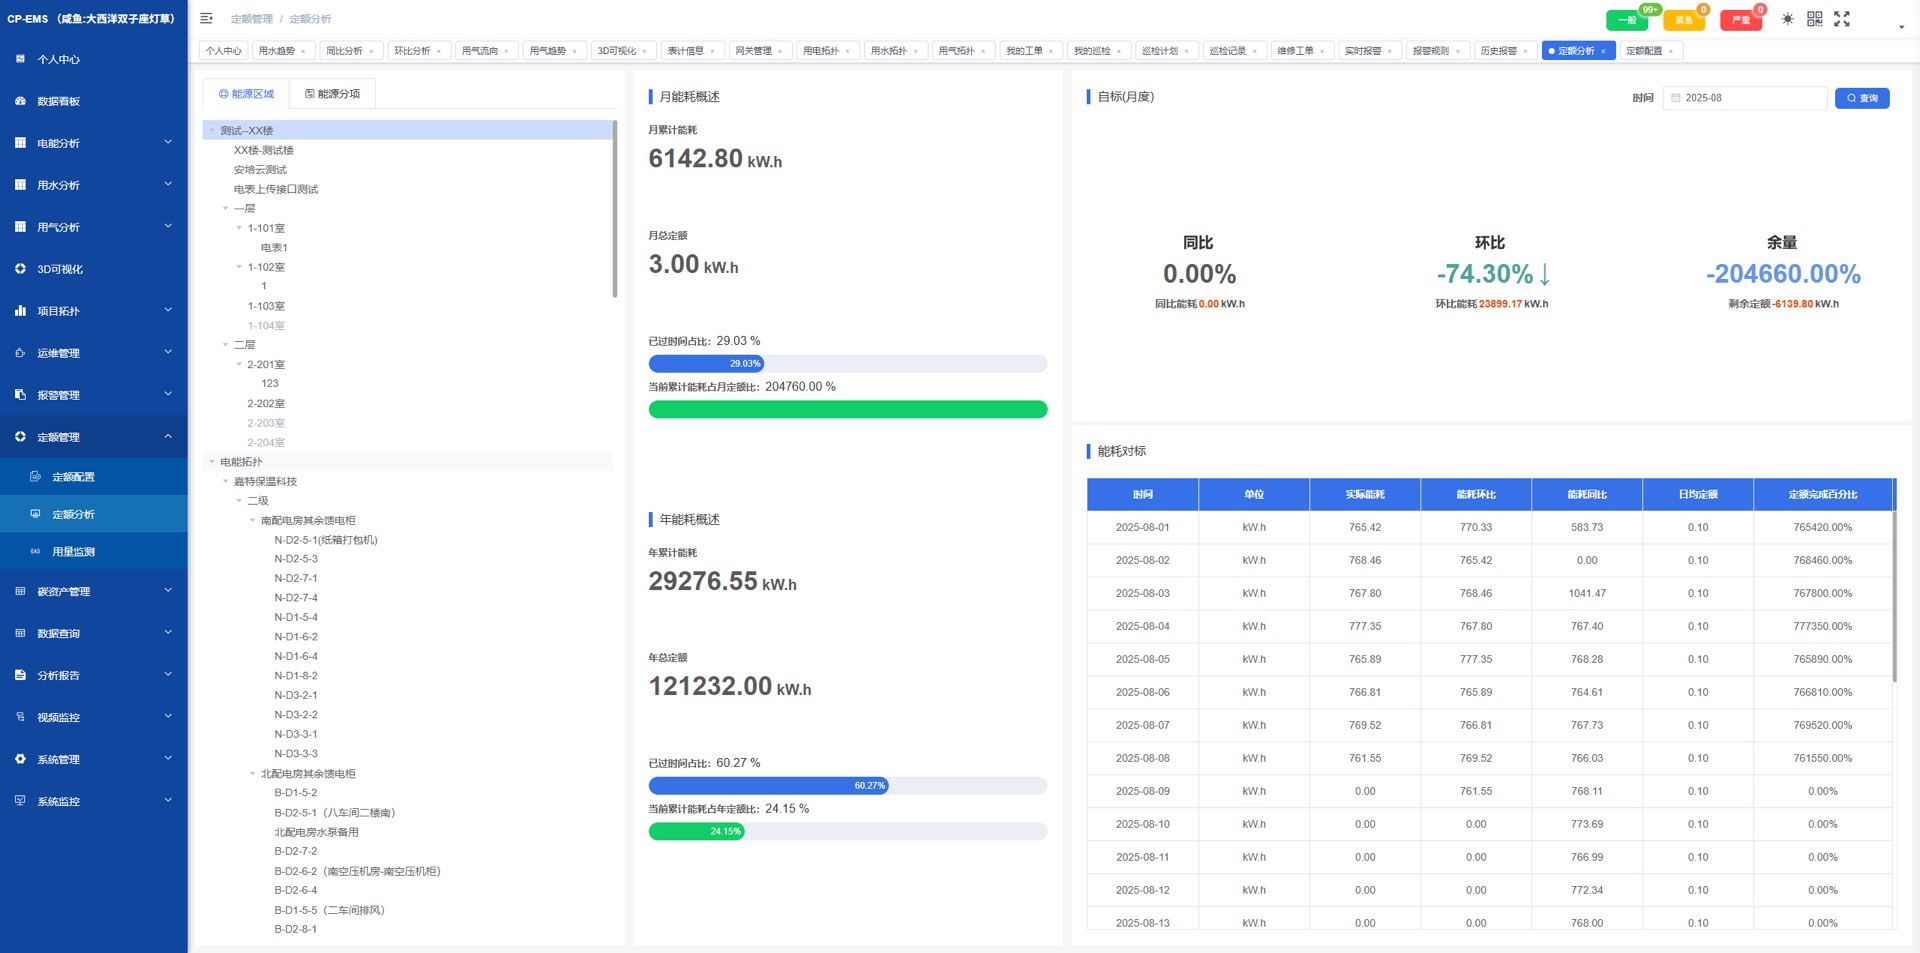Open the QR code icon
The height and width of the screenshot is (953, 1920).
(x=1814, y=19)
